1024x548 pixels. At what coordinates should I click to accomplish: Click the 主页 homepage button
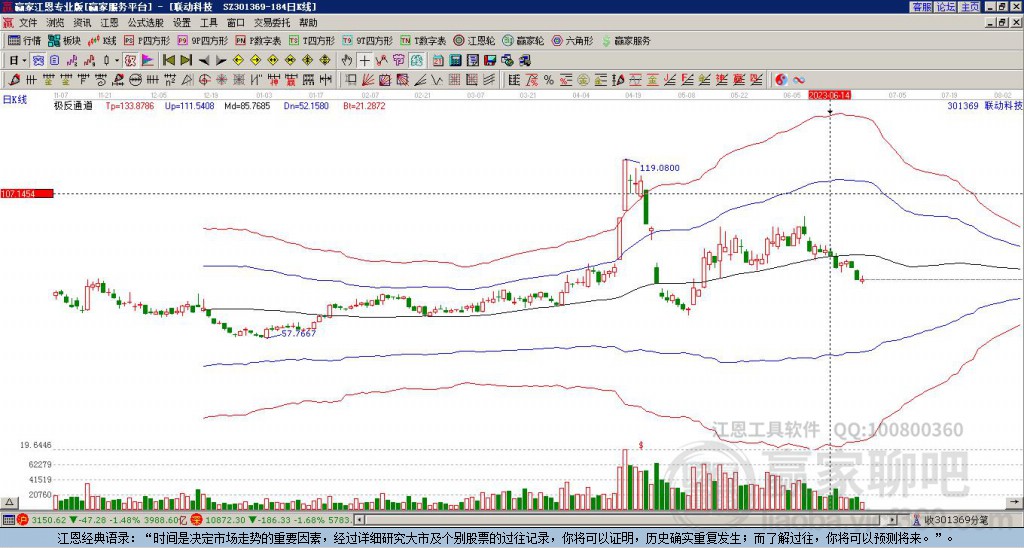pyautogui.click(x=970, y=7)
